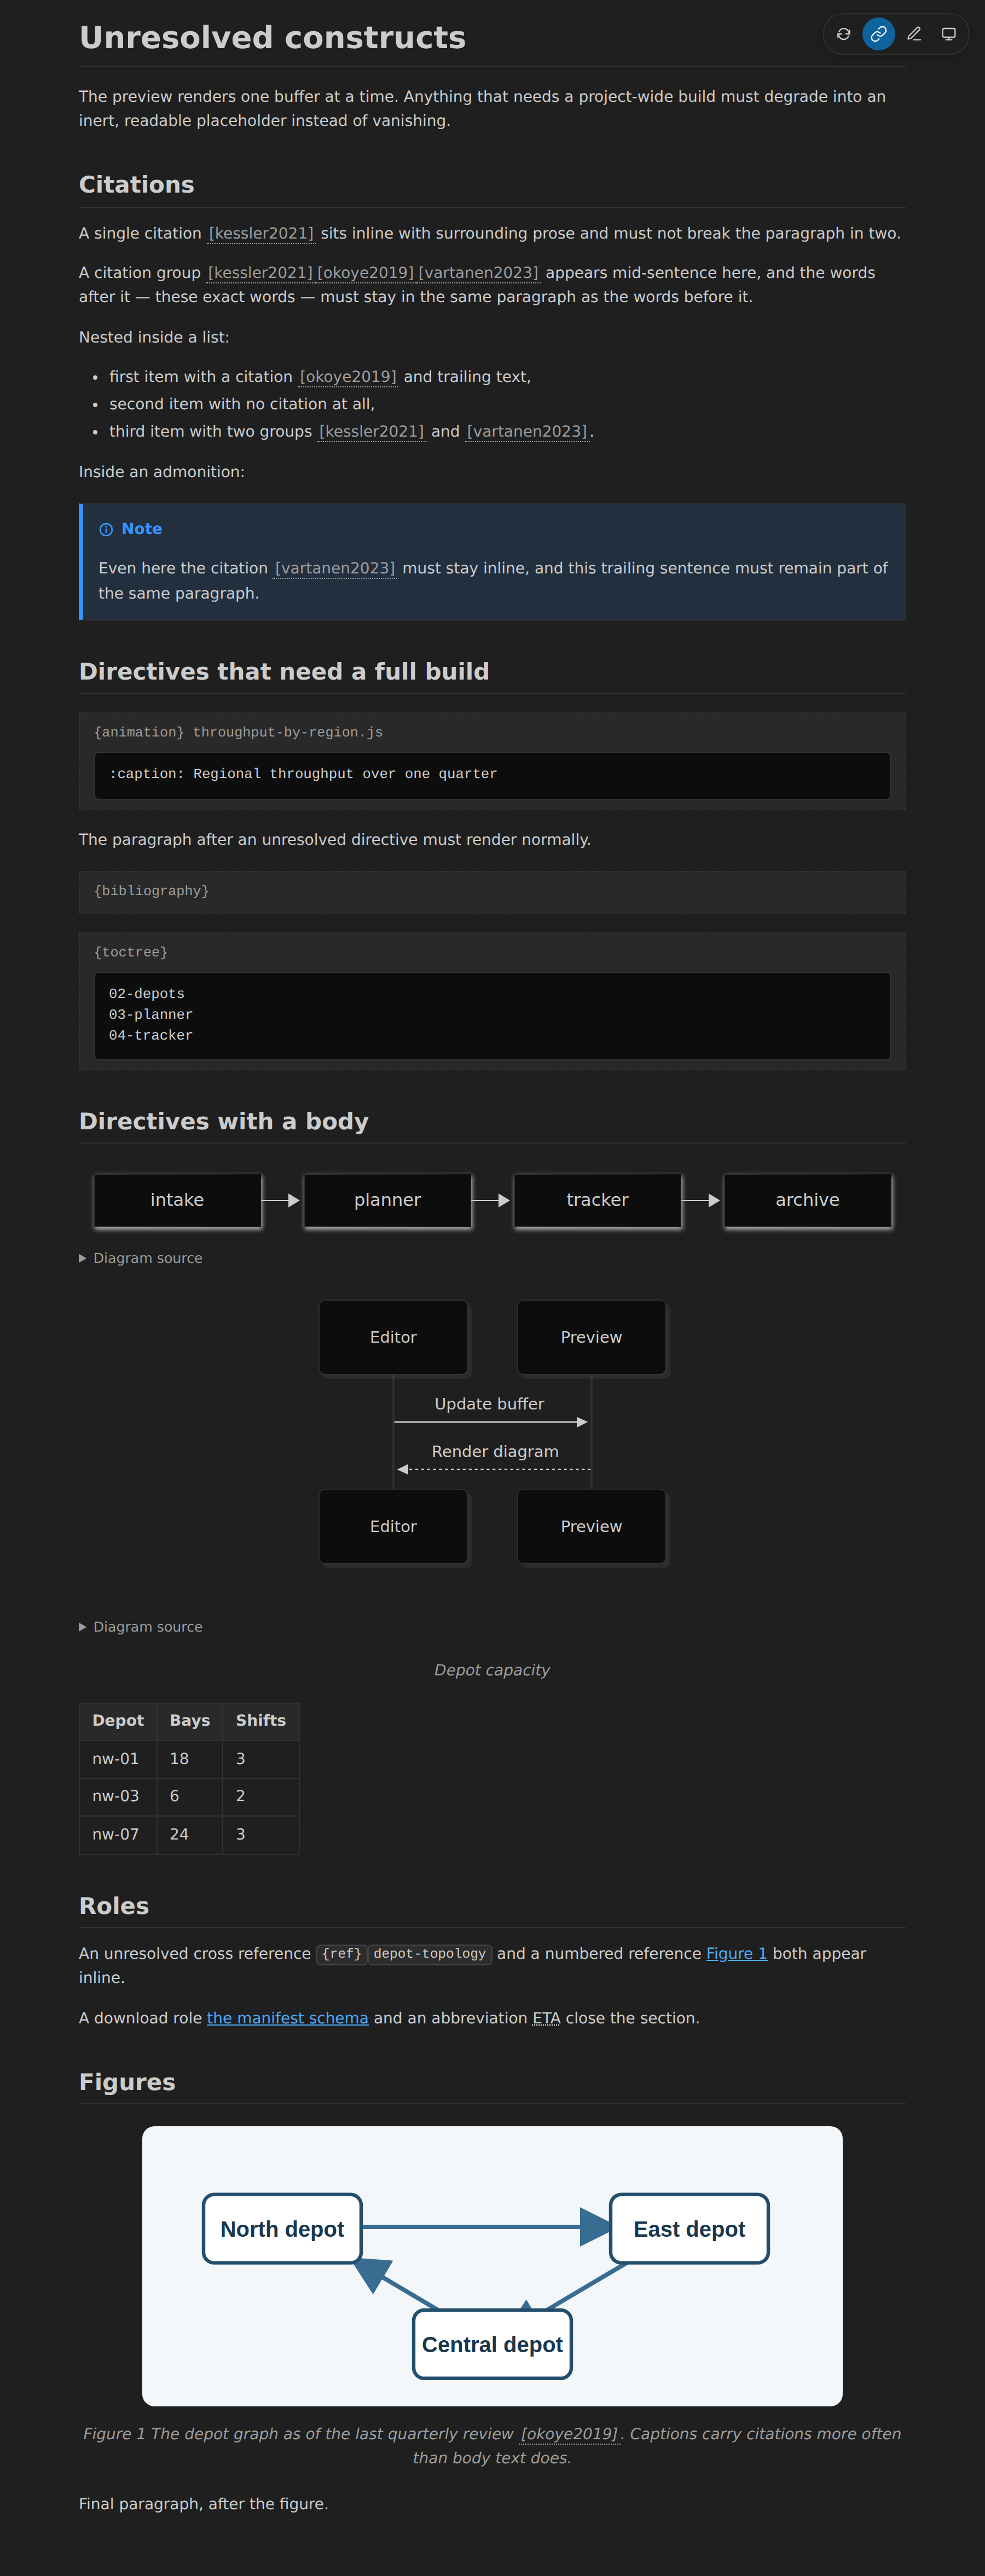Click the {animation} throughput-by-region.js directive header
985x2576 pixels.
[x=238, y=732]
